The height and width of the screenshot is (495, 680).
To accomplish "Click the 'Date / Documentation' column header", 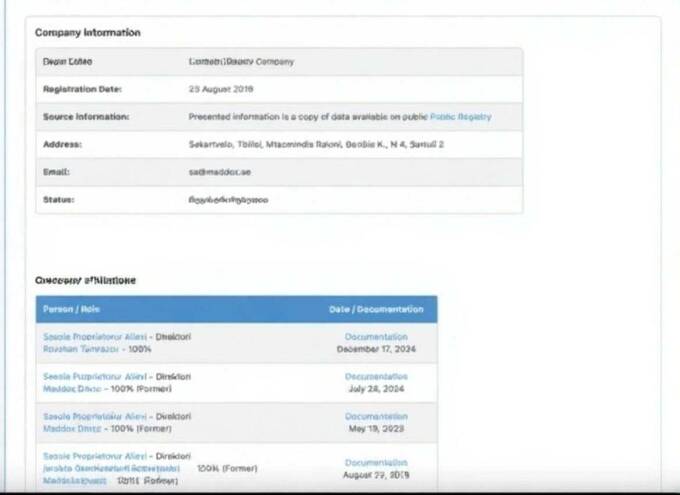I will click(x=376, y=309).
